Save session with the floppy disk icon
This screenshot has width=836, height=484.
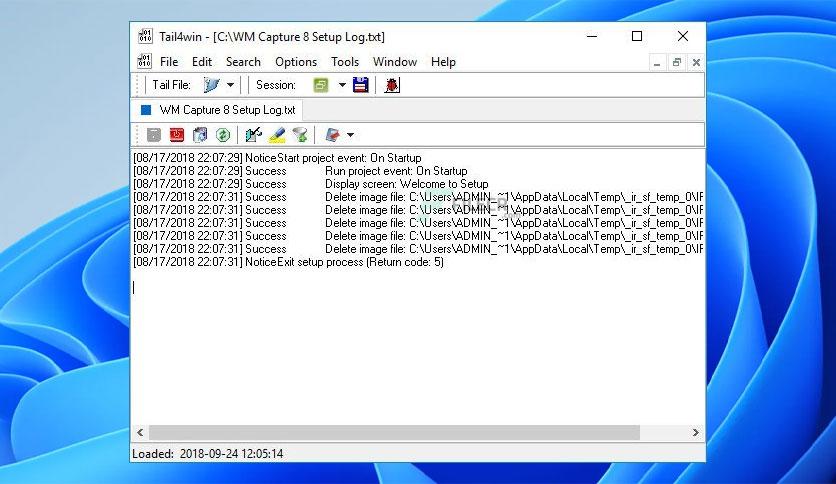360,85
